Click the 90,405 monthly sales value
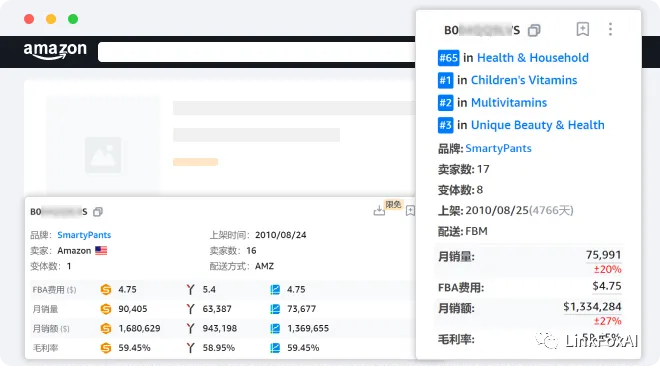 (133, 309)
